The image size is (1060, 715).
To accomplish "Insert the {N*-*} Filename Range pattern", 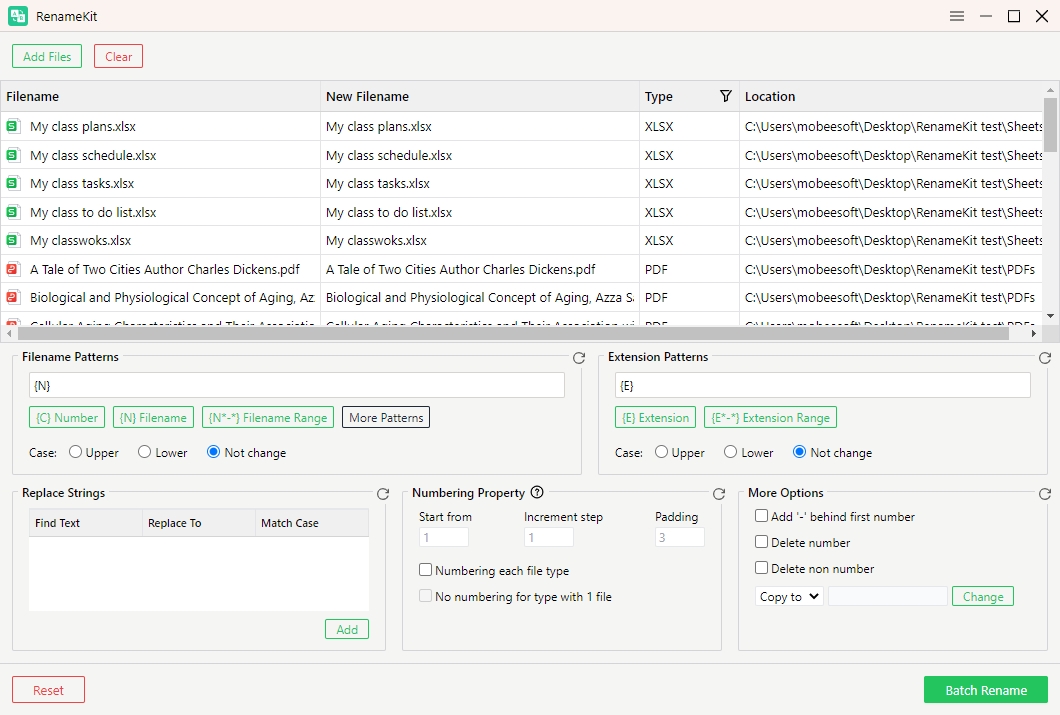I will click(x=268, y=418).
